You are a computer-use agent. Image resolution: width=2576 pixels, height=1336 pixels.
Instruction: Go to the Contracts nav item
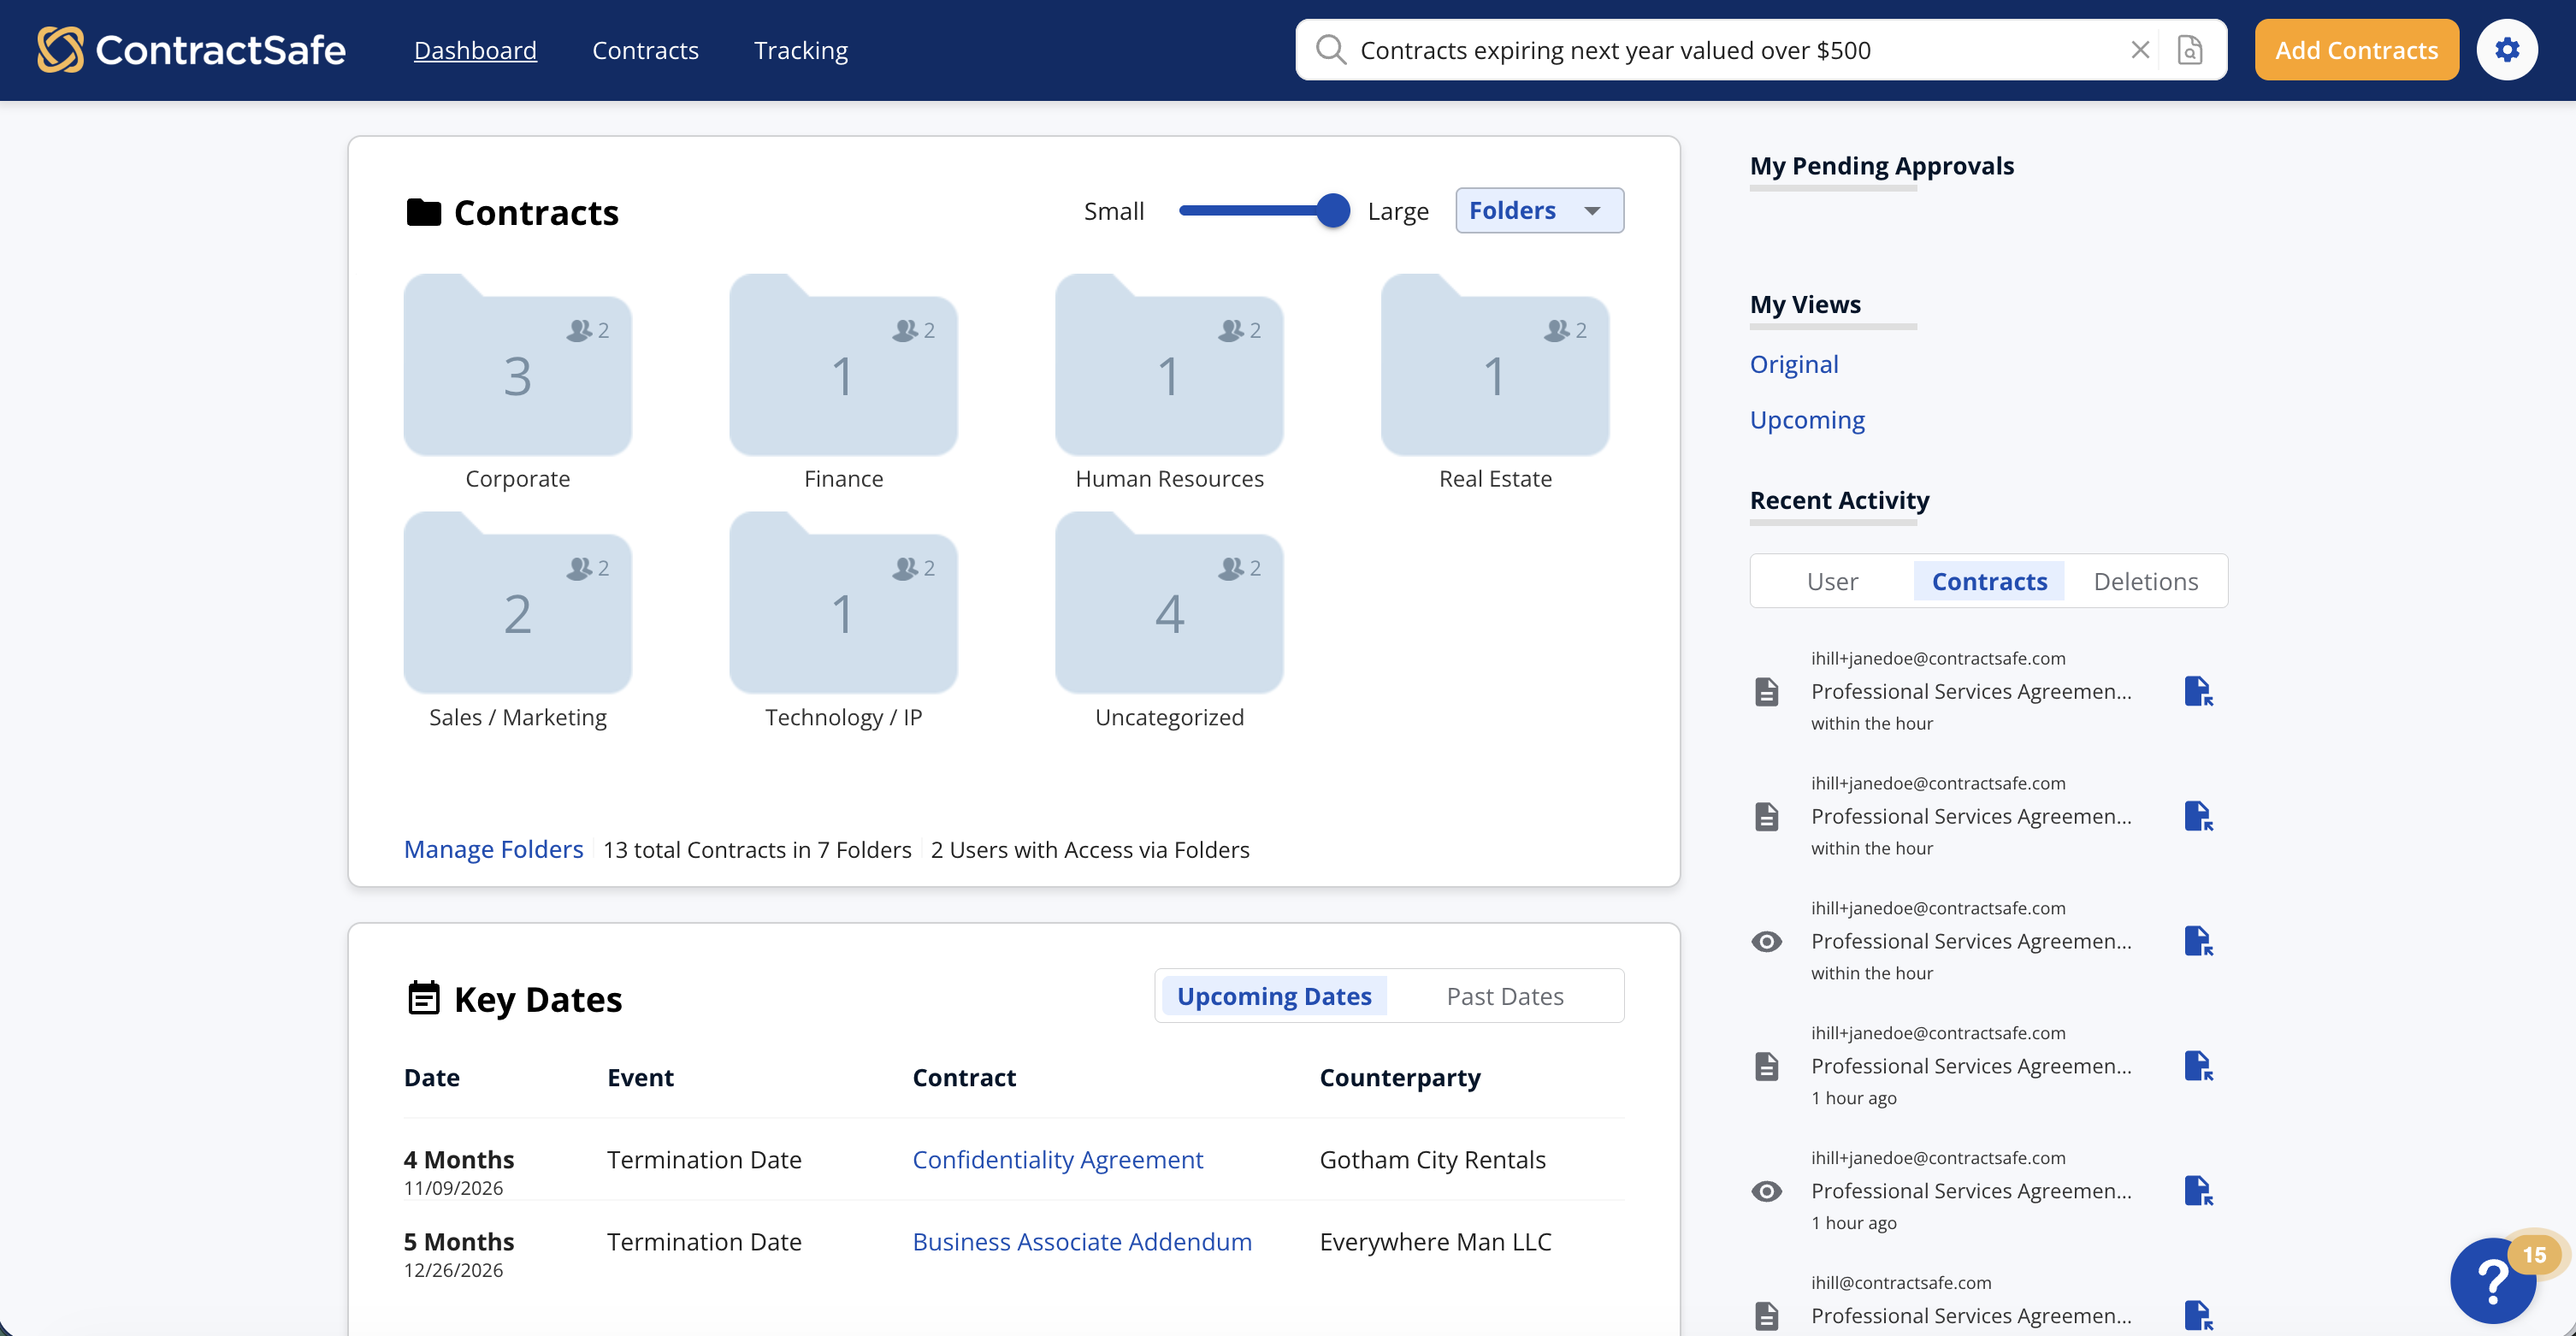pyautogui.click(x=645, y=50)
